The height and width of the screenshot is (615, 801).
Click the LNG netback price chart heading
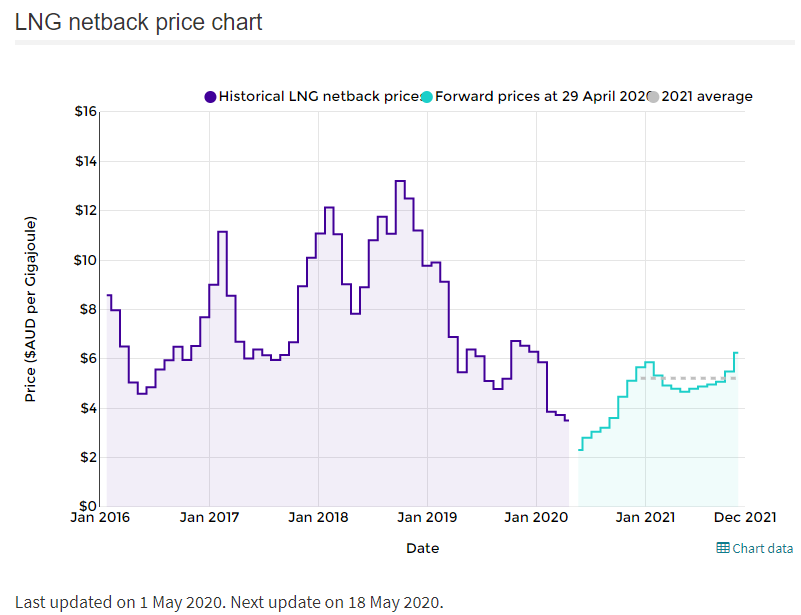(139, 22)
